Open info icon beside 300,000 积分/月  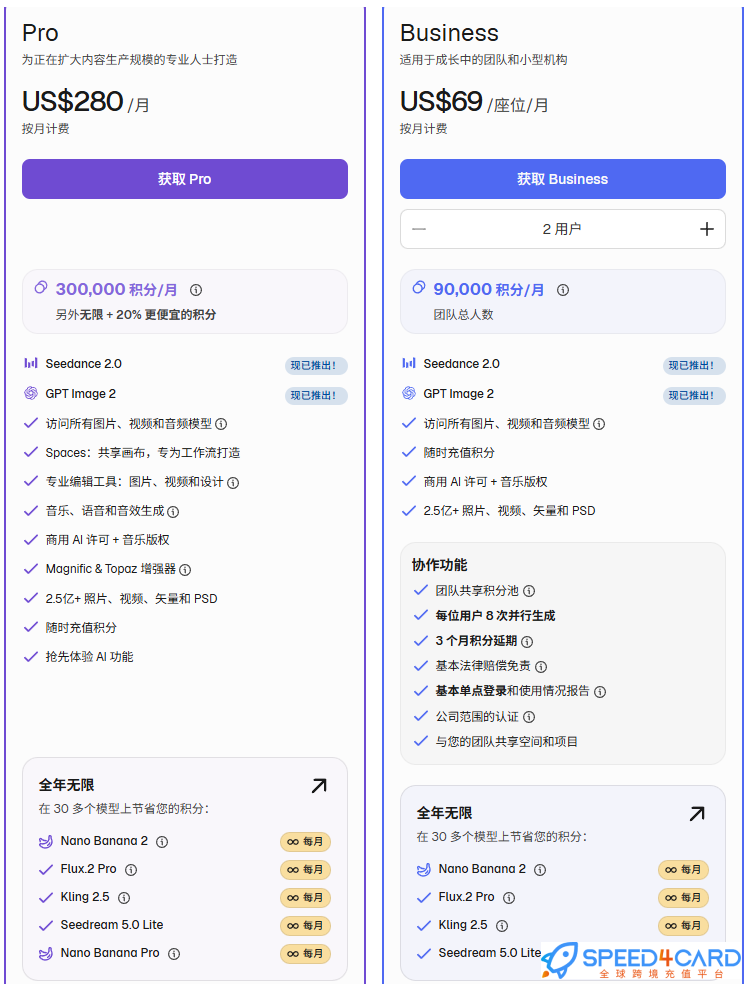[196, 290]
